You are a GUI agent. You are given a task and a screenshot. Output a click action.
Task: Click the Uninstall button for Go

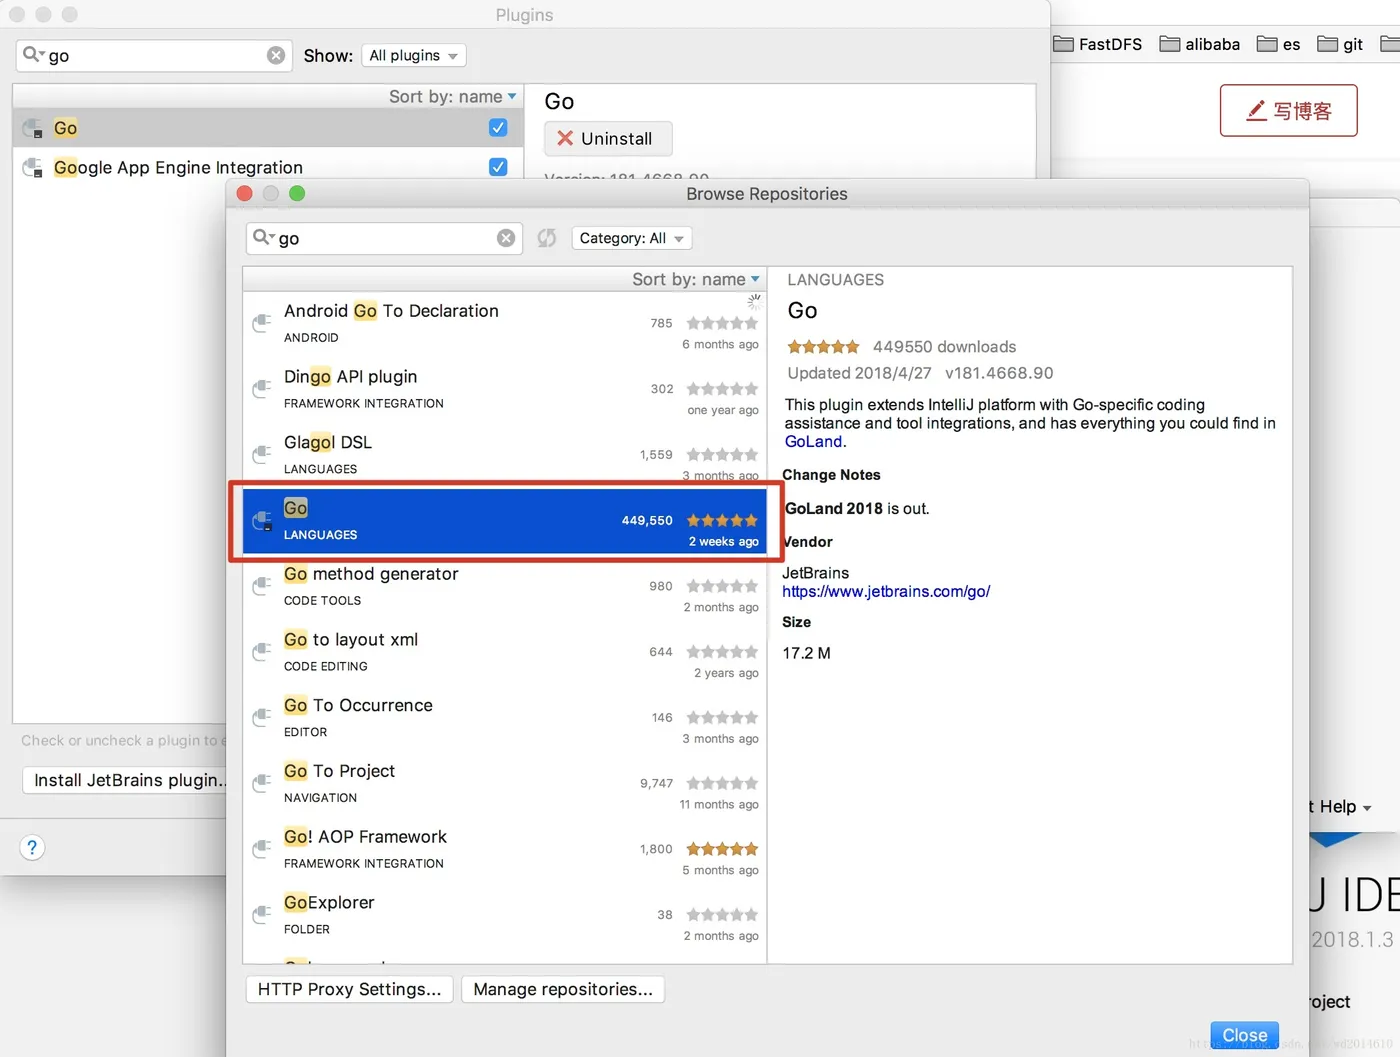click(608, 139)
